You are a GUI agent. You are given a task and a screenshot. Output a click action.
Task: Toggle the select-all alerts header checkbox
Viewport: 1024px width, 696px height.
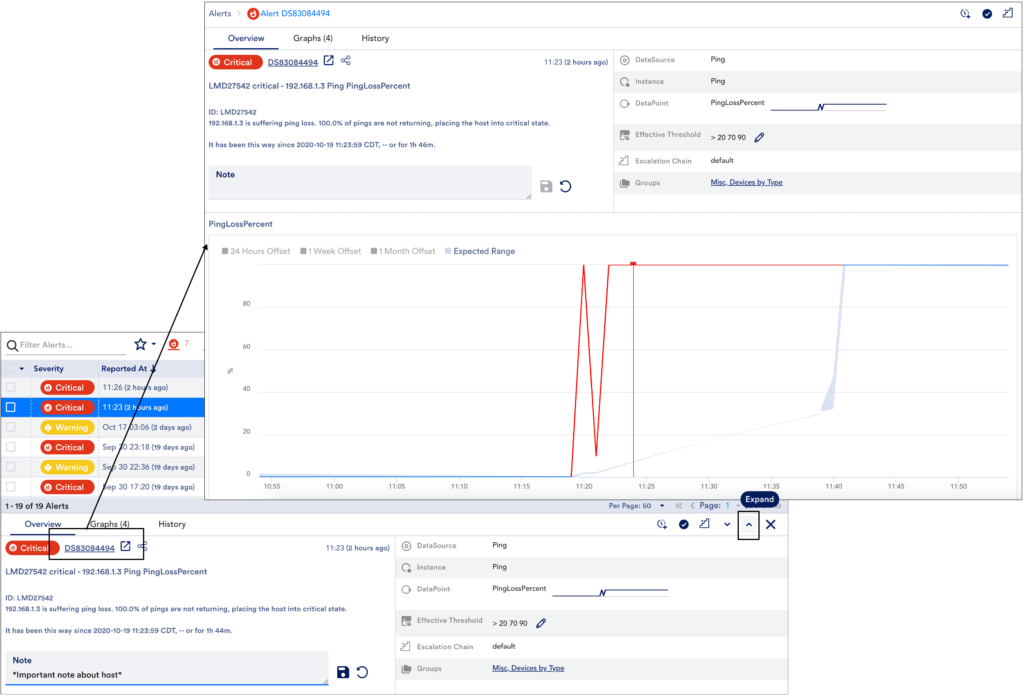10,369
